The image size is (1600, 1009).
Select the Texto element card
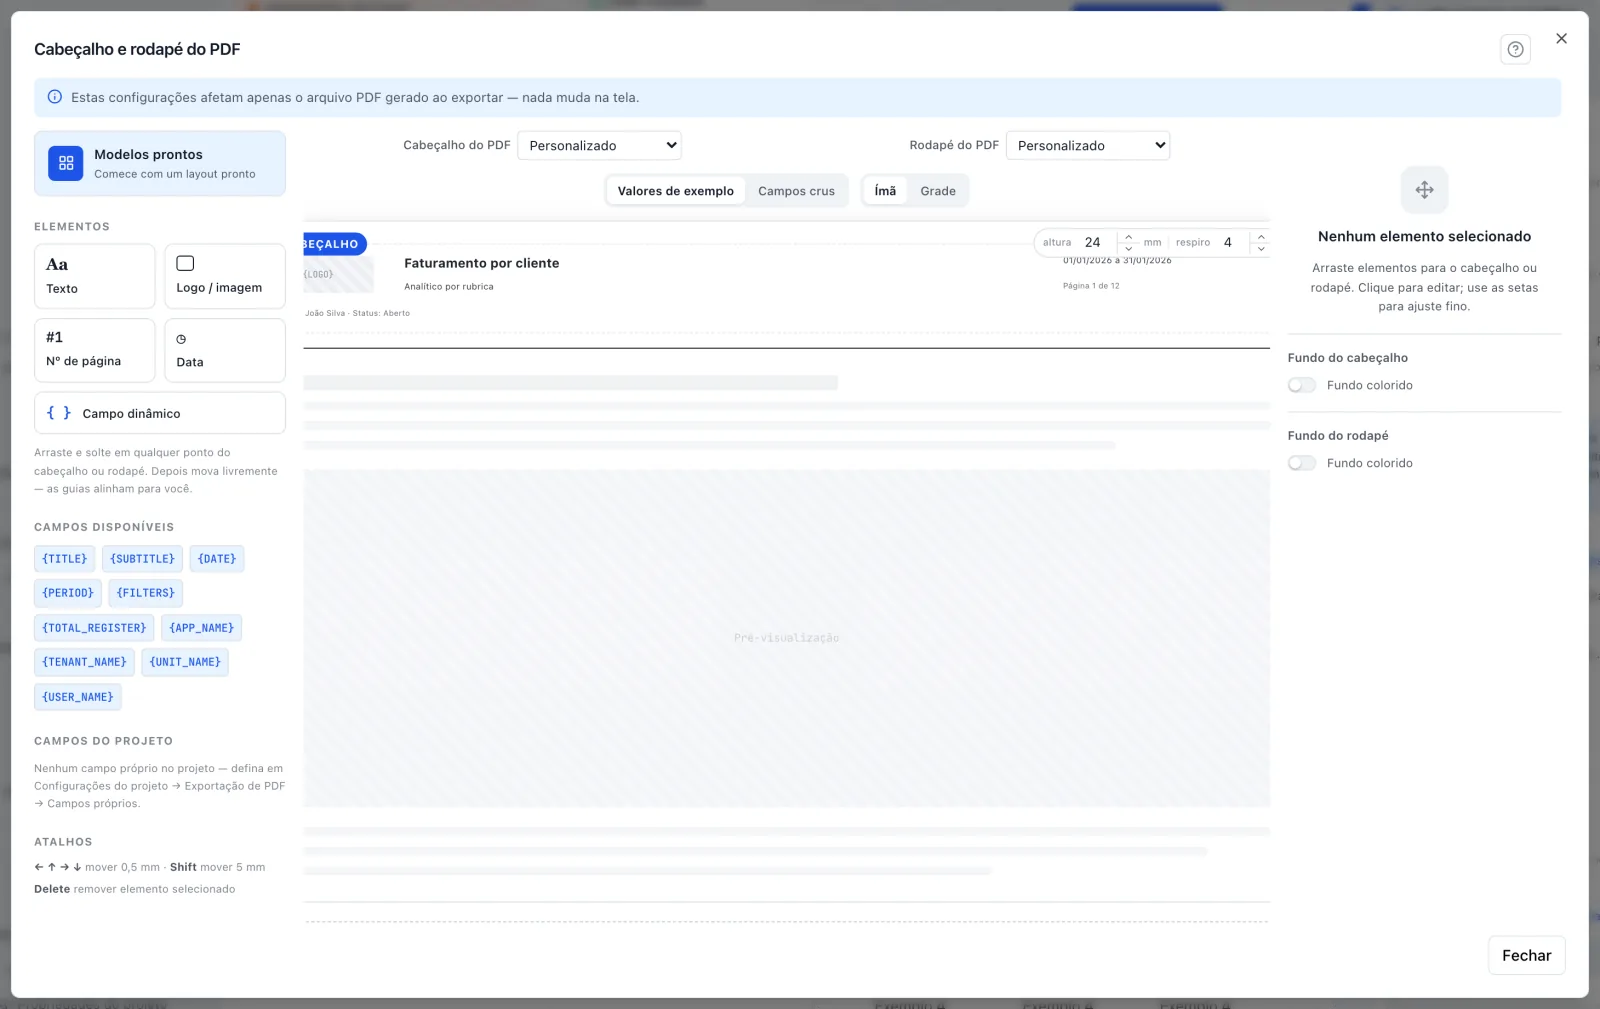tap(95, 276)
